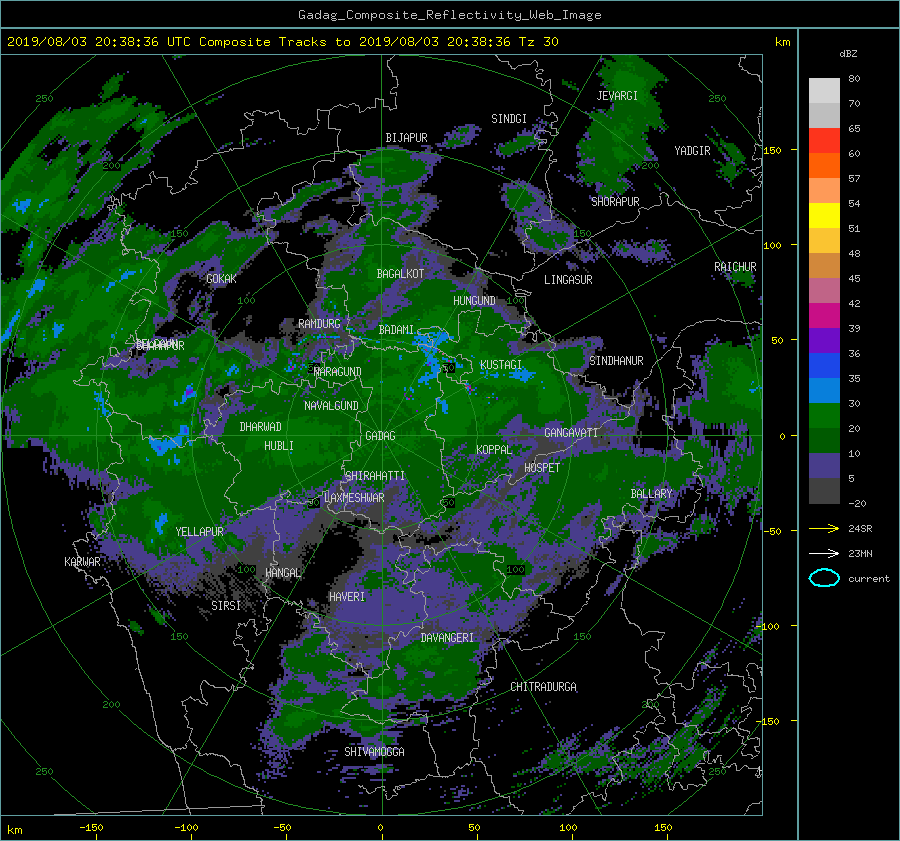The image size is (900, 841).
Task: Click the KOPPAL city label
Action: pos(494,450)
